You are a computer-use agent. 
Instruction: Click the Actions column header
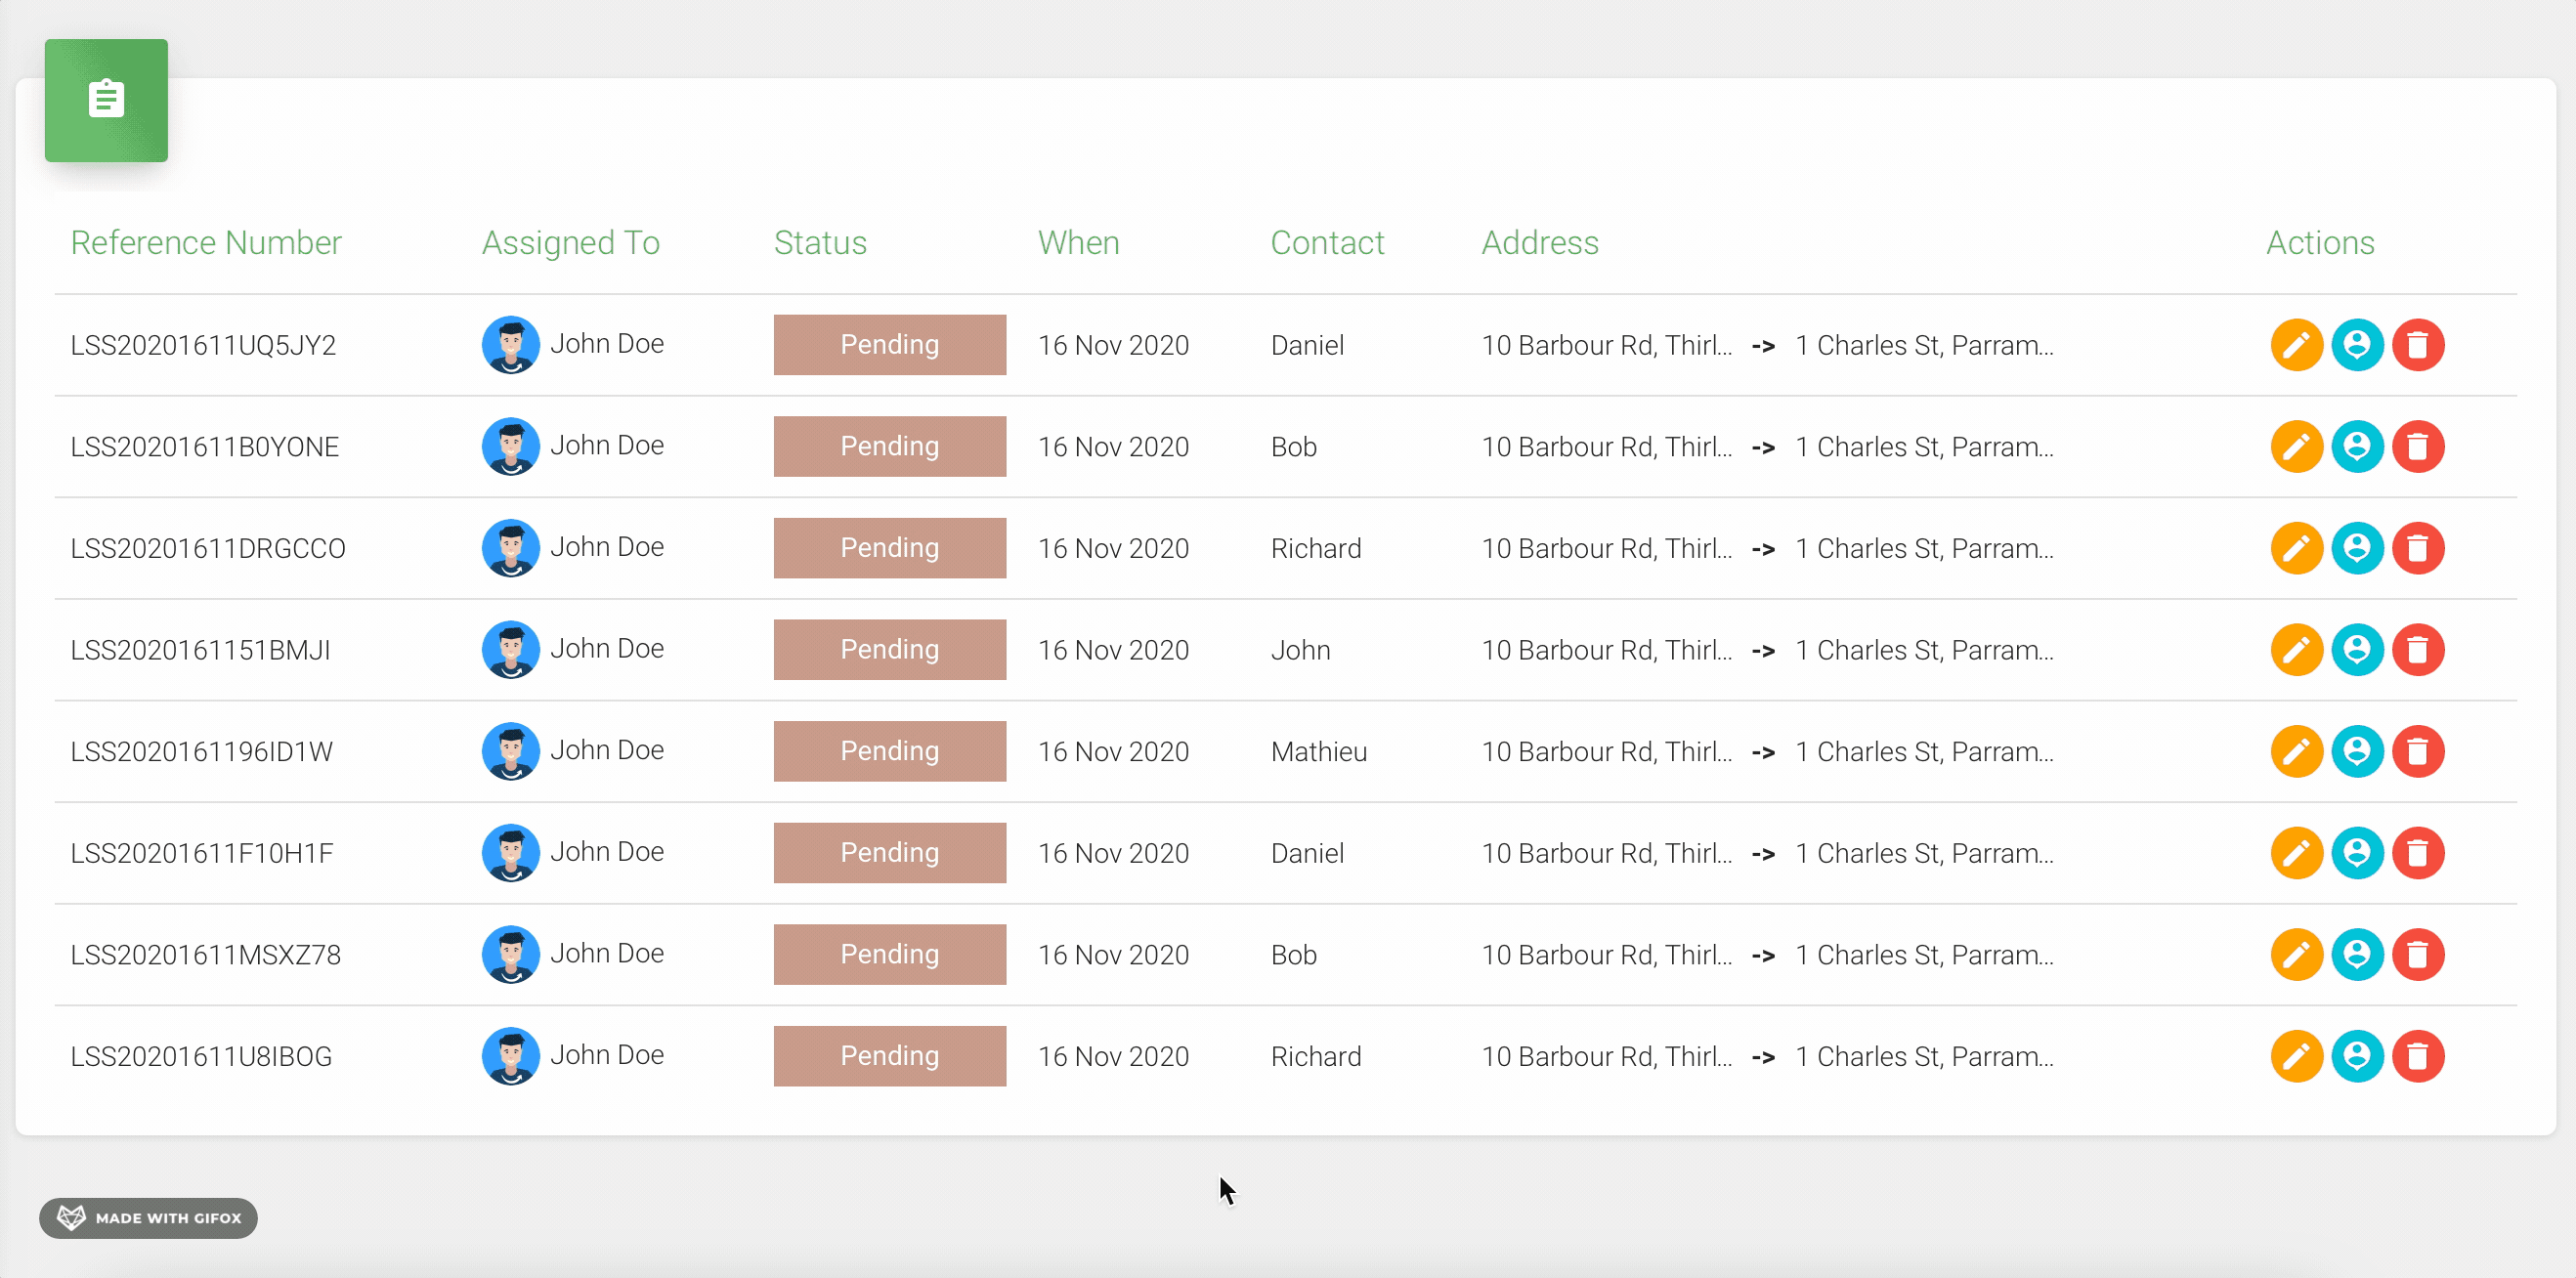(x=2320, y=242)
